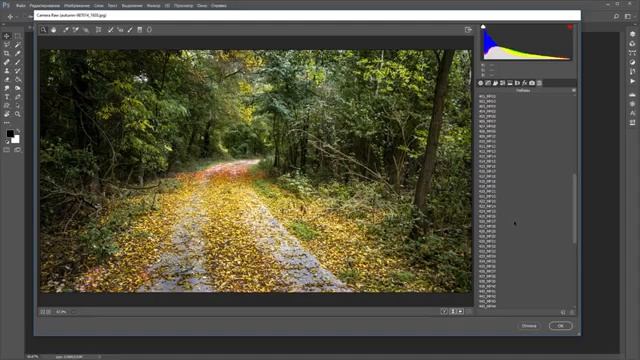This screenshot has height=360, width=640.
Task: Open the zoom level dropdown below the preview
Action: click(65, 312)
